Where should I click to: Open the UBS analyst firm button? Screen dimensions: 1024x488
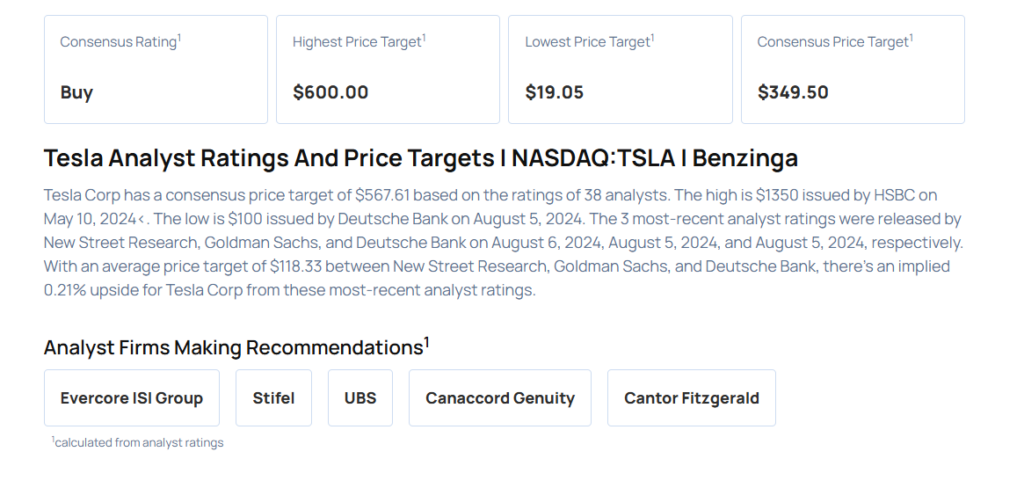point(360,398)
